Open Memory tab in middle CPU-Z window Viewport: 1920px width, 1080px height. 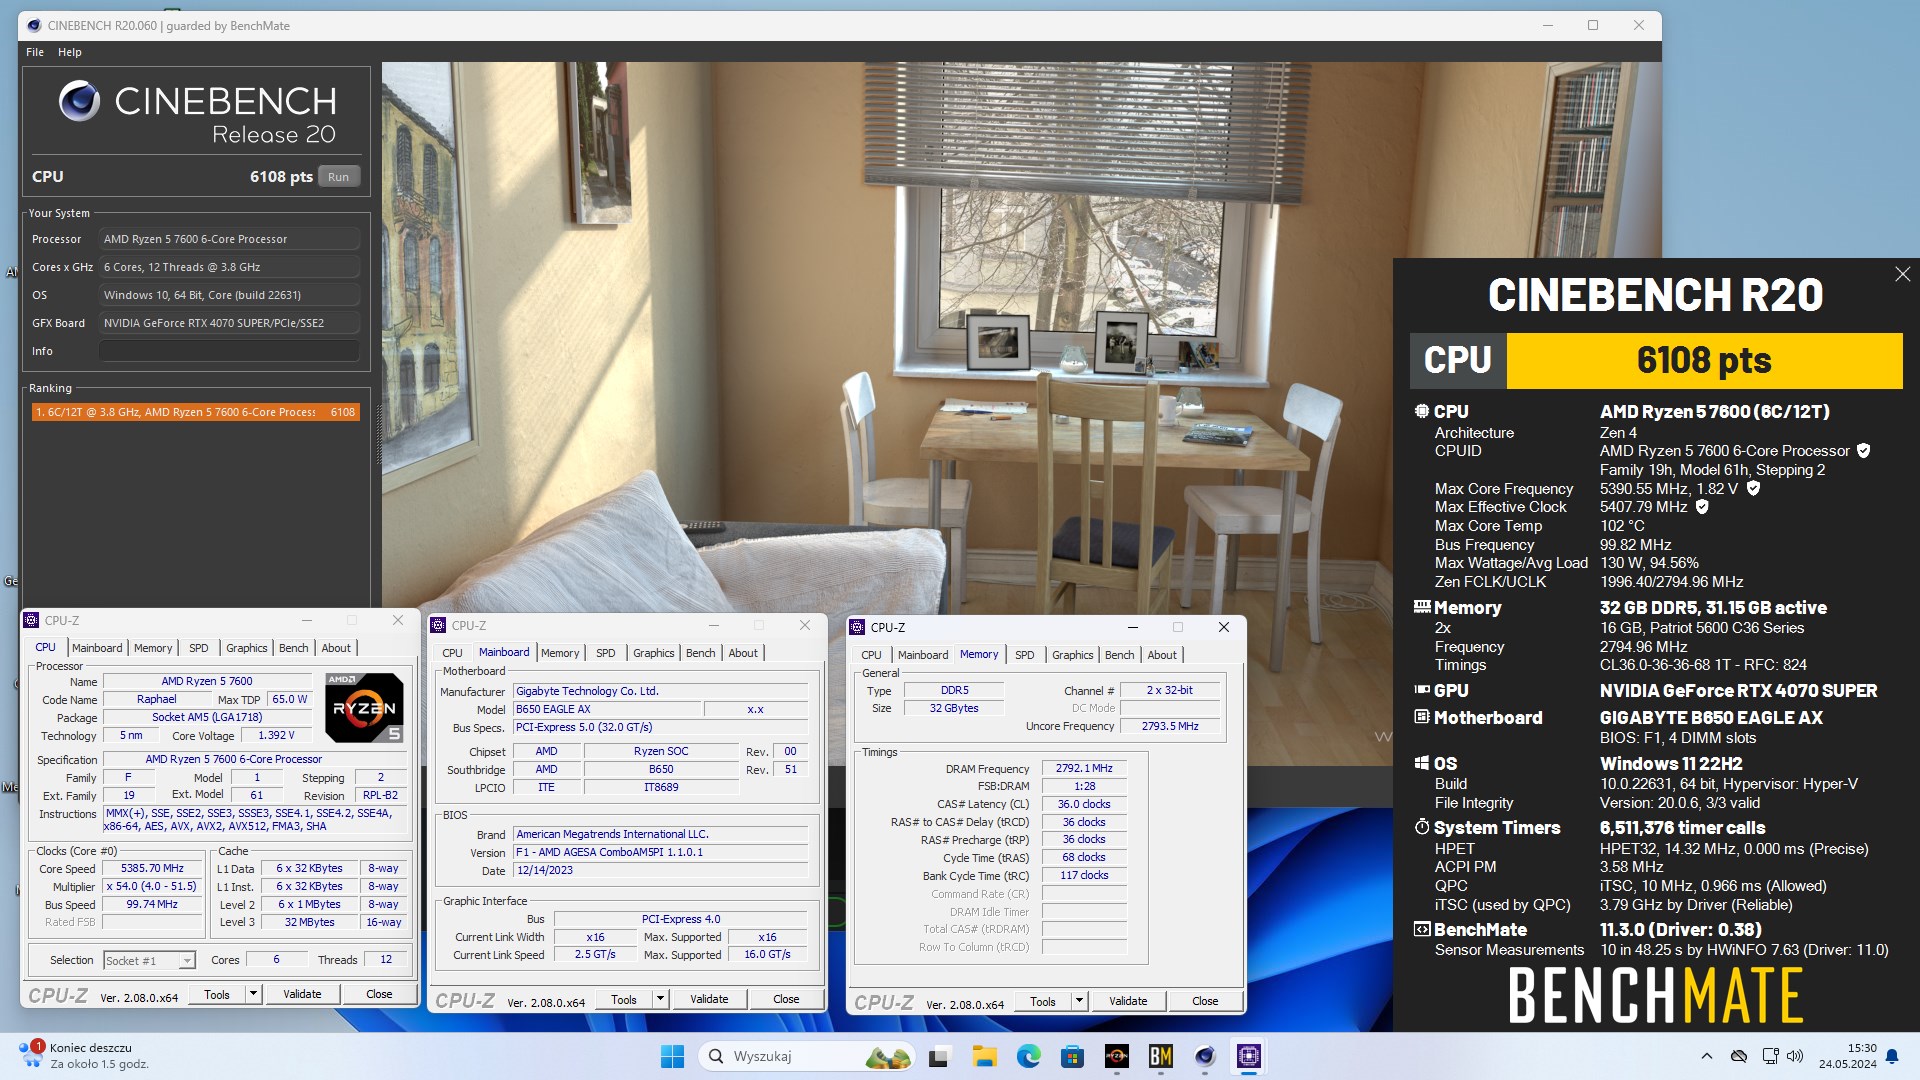560,653
